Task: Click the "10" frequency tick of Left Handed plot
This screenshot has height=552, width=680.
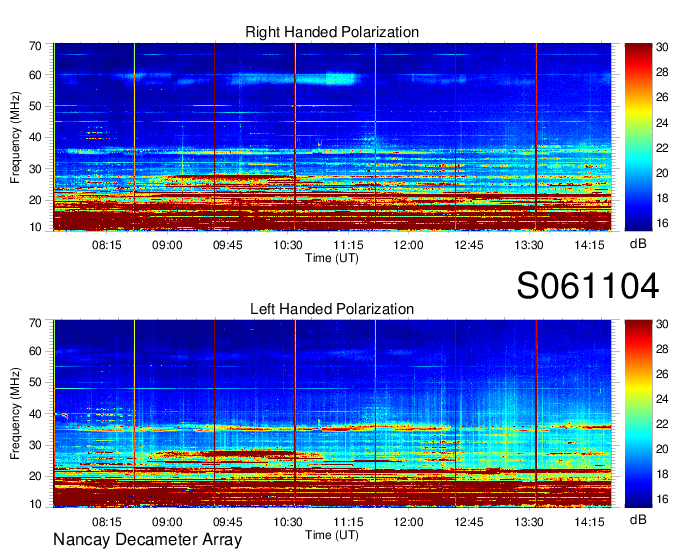Action: tap(35, 504)
